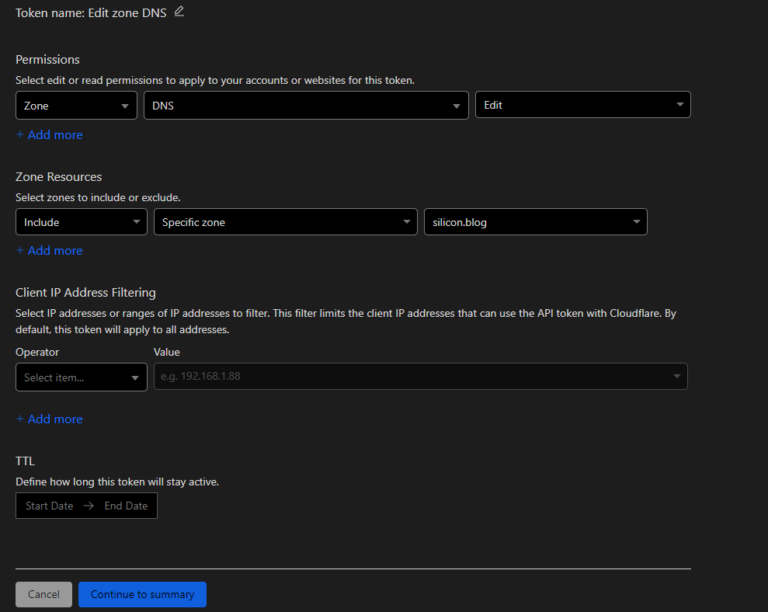Viewport: 768px width, 612px height.
Task: Click the pencil icon to rename token
Action: (179, 12)
